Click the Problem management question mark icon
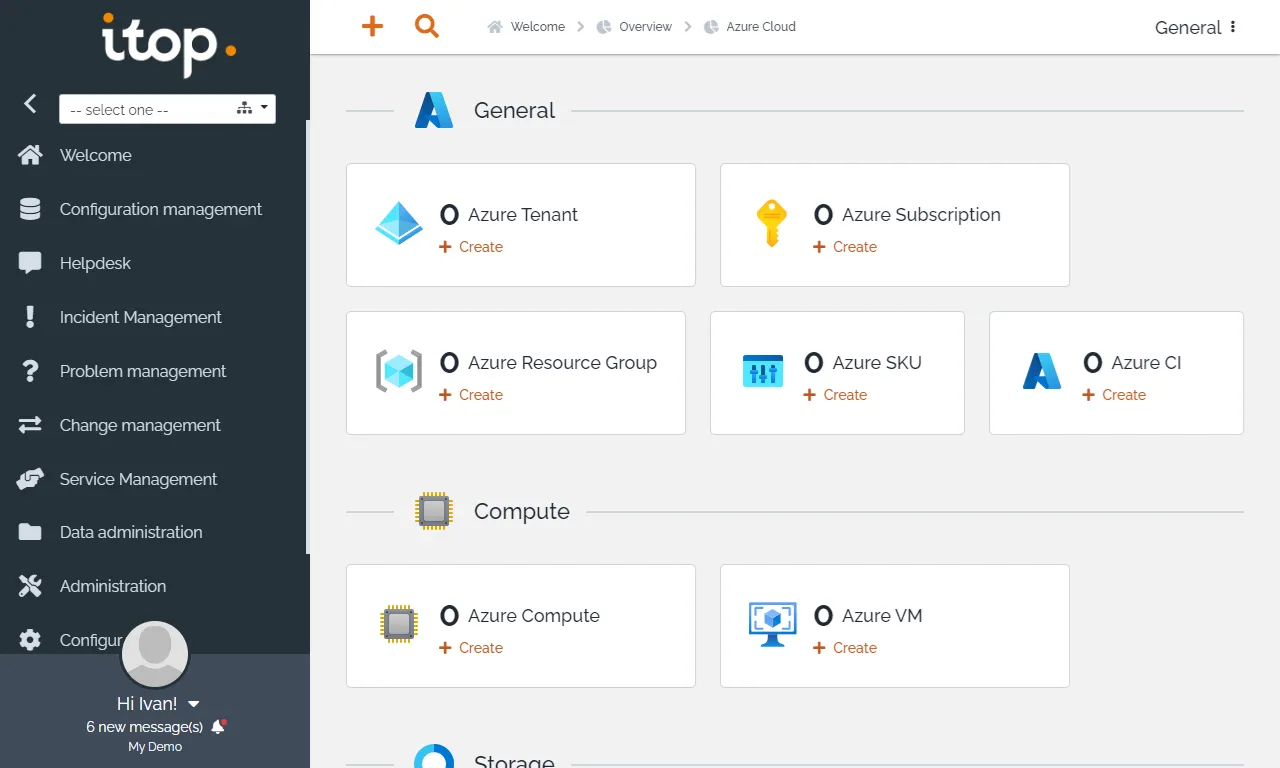 click(x=30, y=371)
